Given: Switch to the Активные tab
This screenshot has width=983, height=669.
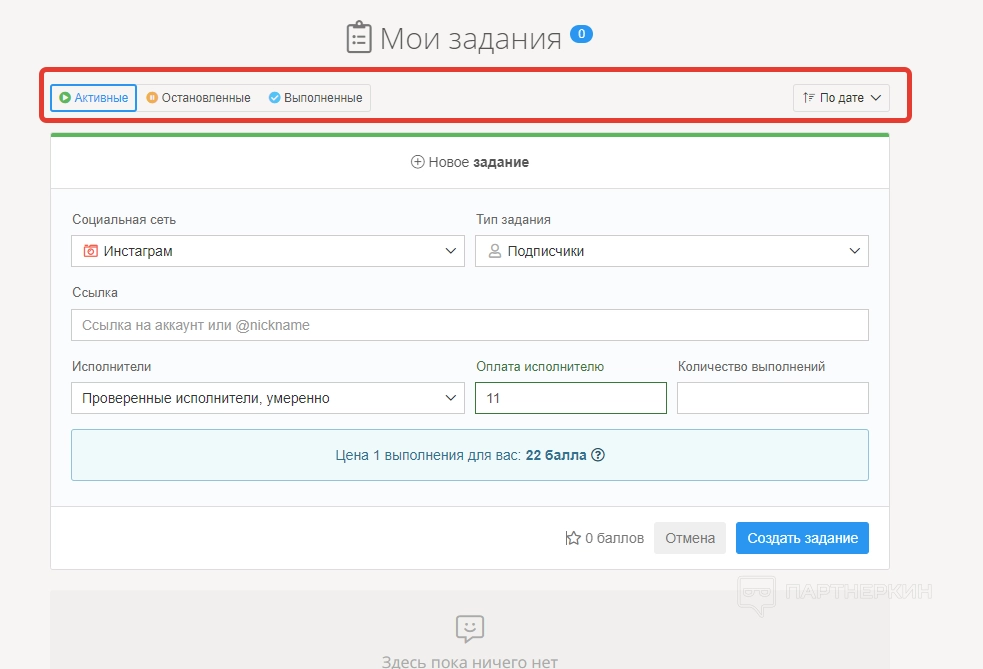Looking at the screenshot, I should point(93,98).
